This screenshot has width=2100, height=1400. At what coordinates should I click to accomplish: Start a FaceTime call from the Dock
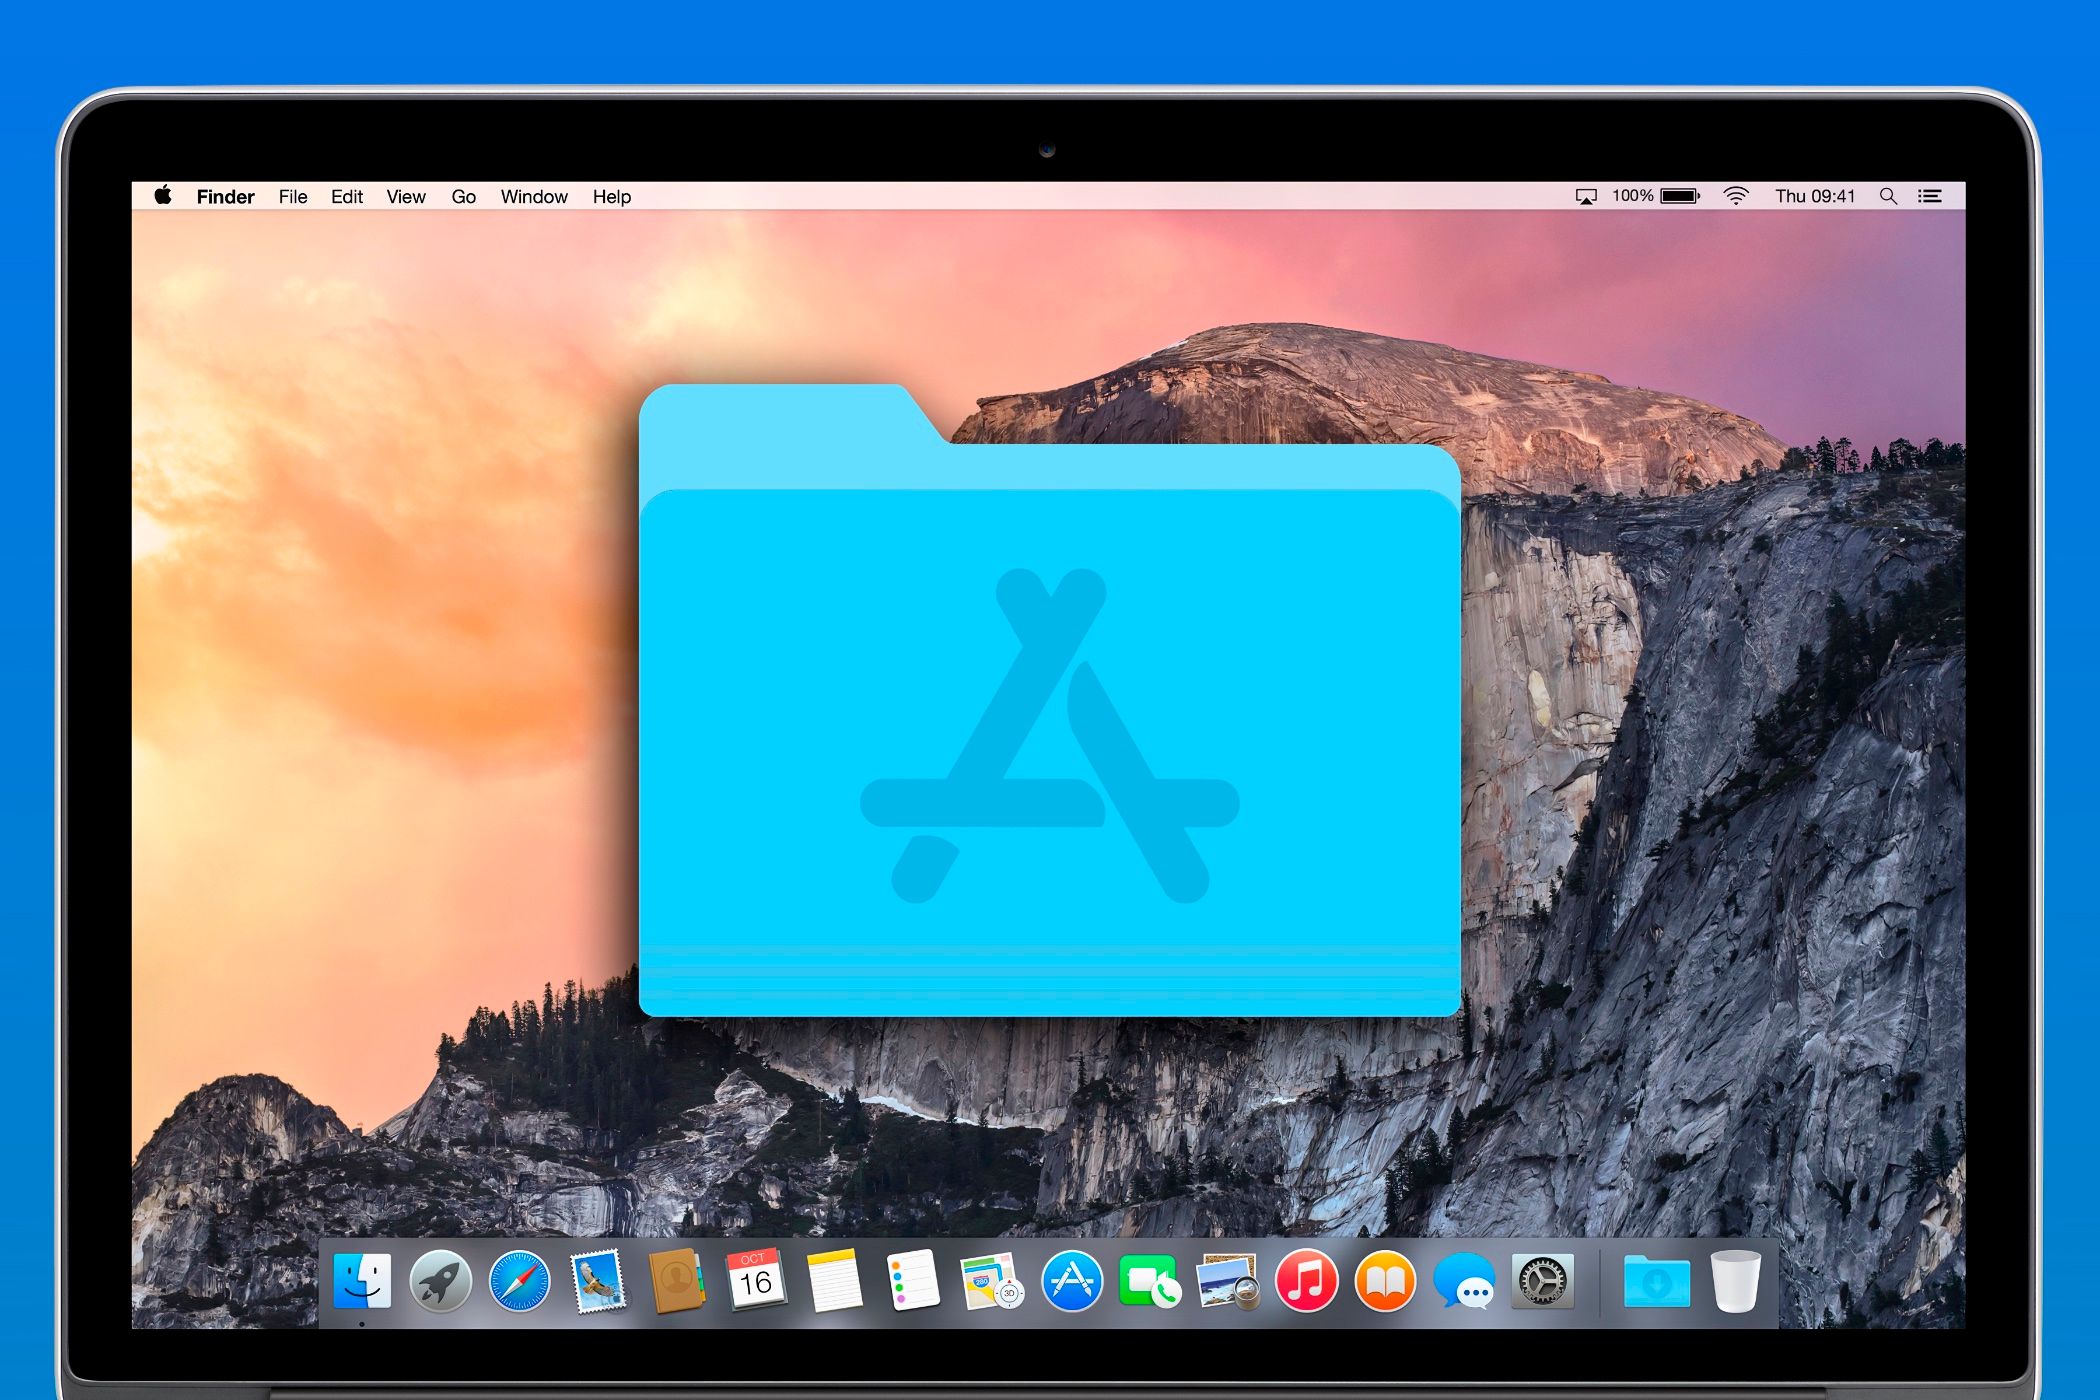pos(1150,1280)
